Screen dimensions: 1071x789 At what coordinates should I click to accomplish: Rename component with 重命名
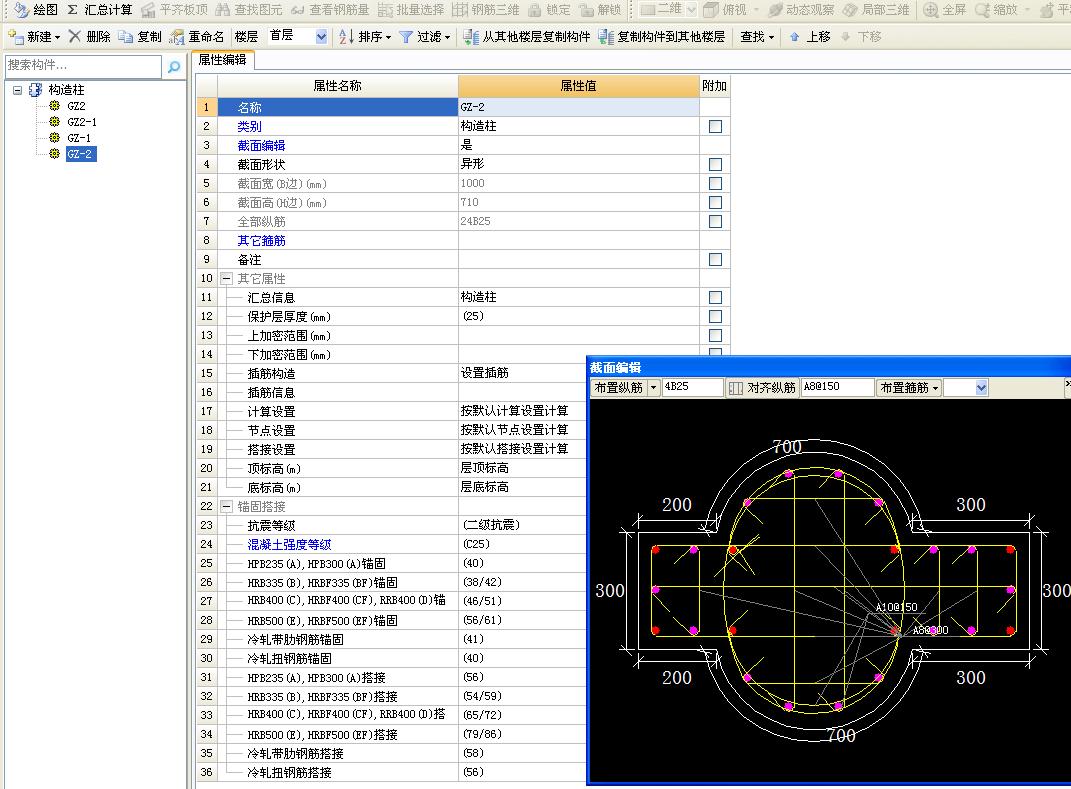pos(197,36)
